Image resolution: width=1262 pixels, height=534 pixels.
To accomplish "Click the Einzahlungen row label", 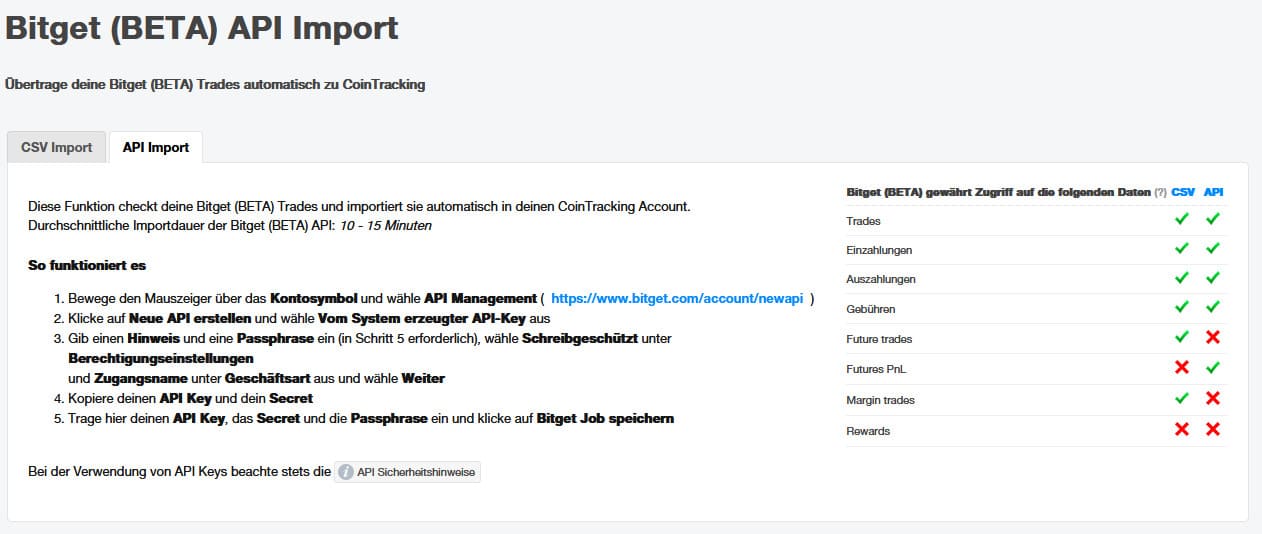I will click(x=879, y=250).
